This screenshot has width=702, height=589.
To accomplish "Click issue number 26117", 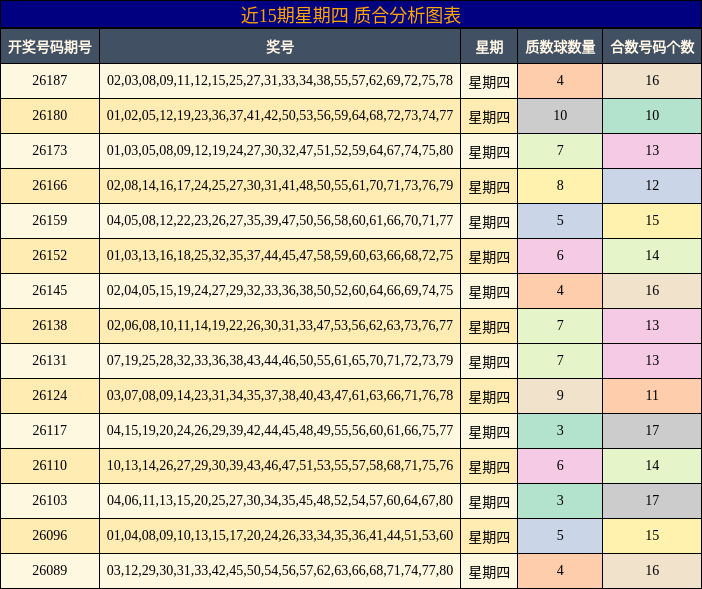I will 50,430.
